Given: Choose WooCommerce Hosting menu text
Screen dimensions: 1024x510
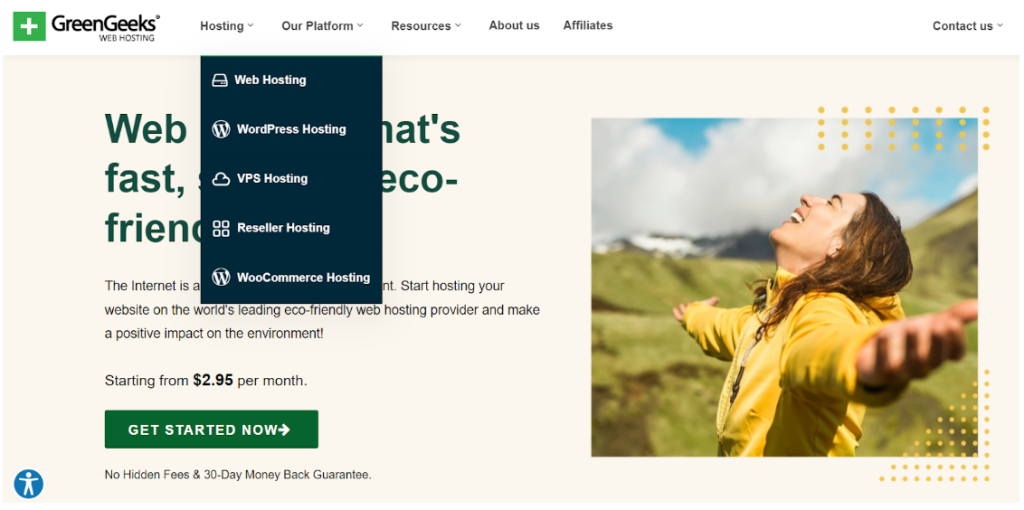Looking at the screenshot, I should [x=304, y=277].
